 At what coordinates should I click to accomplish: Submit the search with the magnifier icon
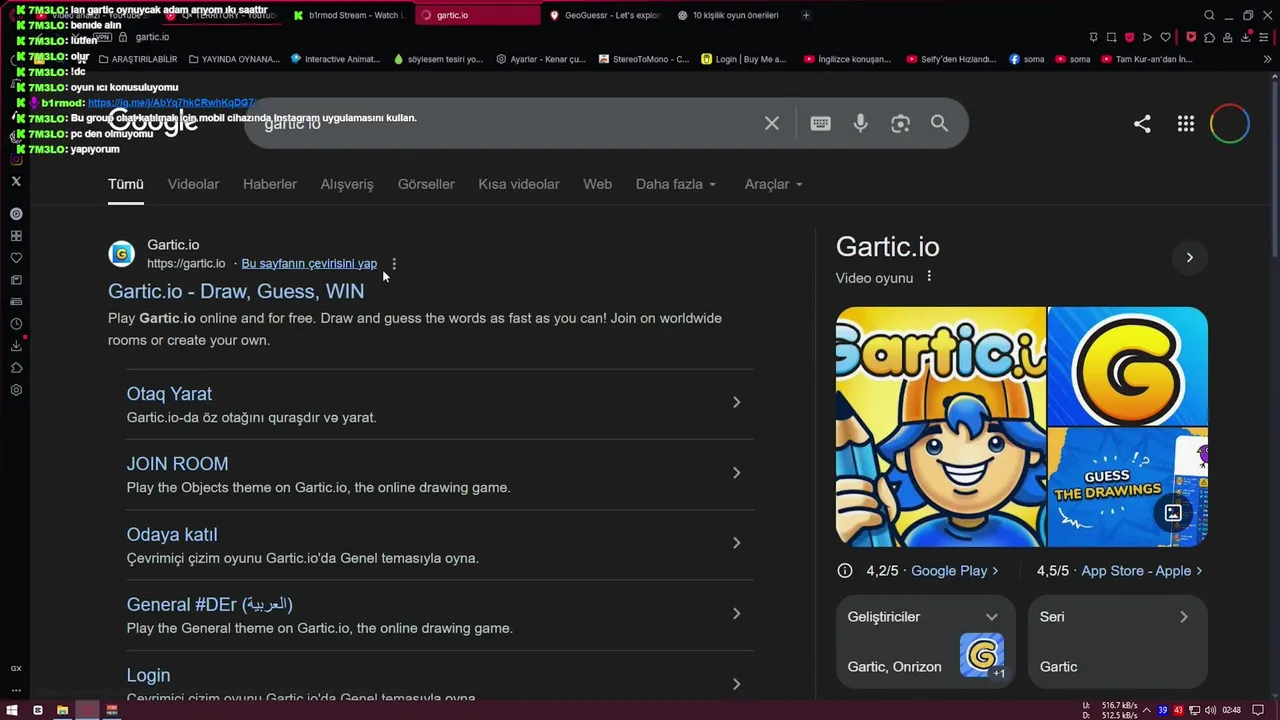[939, 123]
